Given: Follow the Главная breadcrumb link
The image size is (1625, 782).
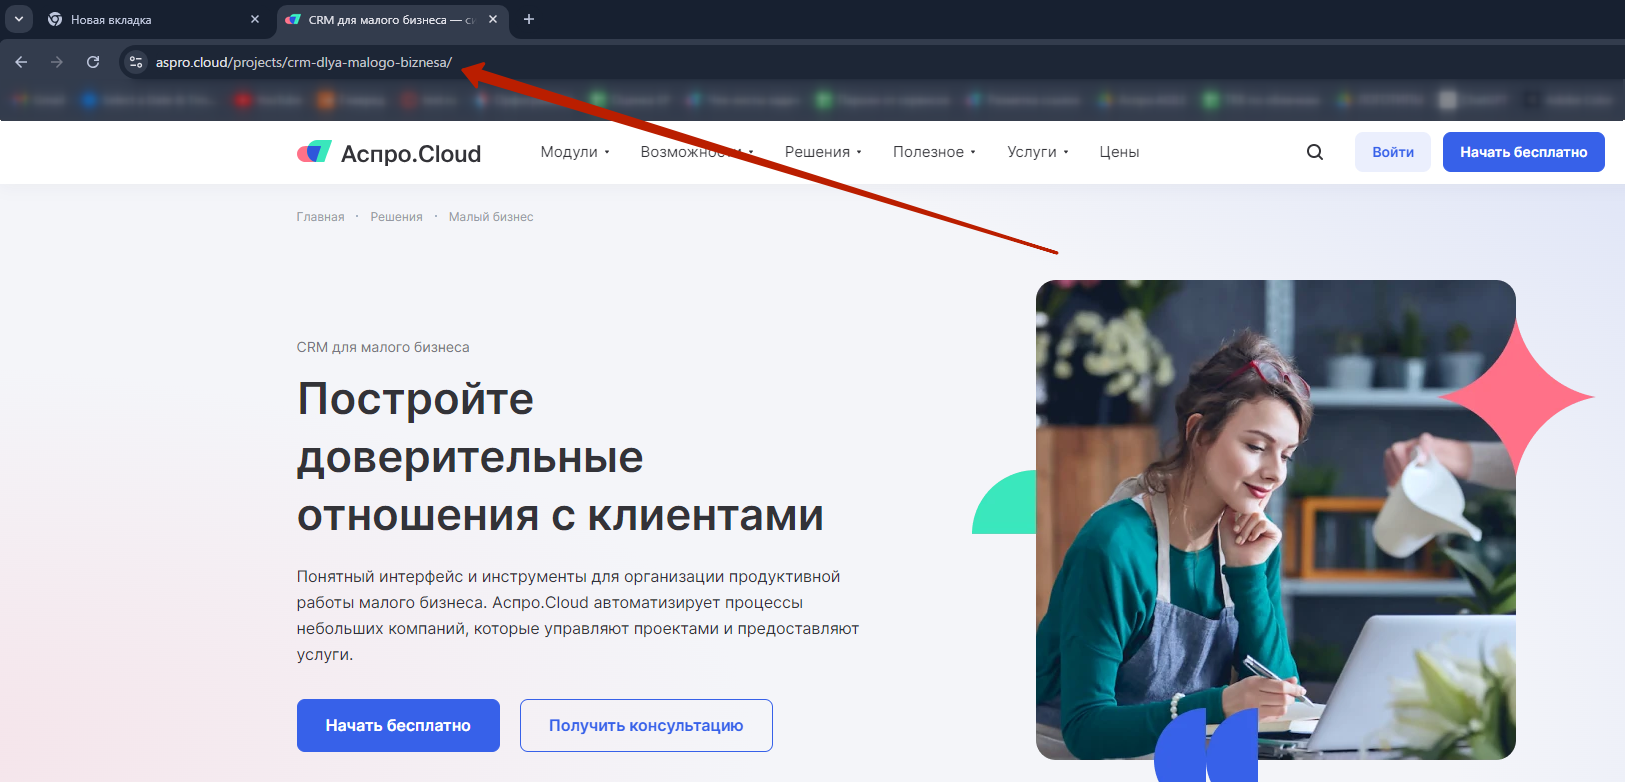Looking at the screenshot, I should pos(320,217).
